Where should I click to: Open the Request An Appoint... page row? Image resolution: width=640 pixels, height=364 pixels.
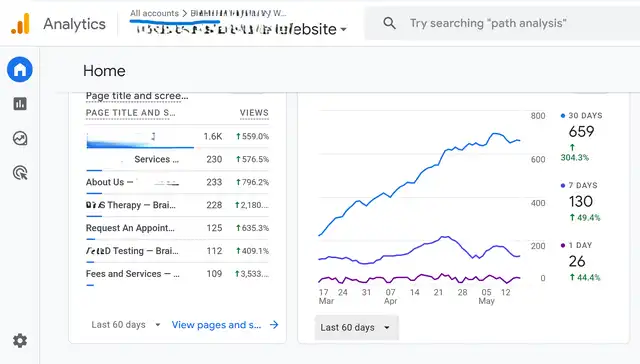point(178,228)
